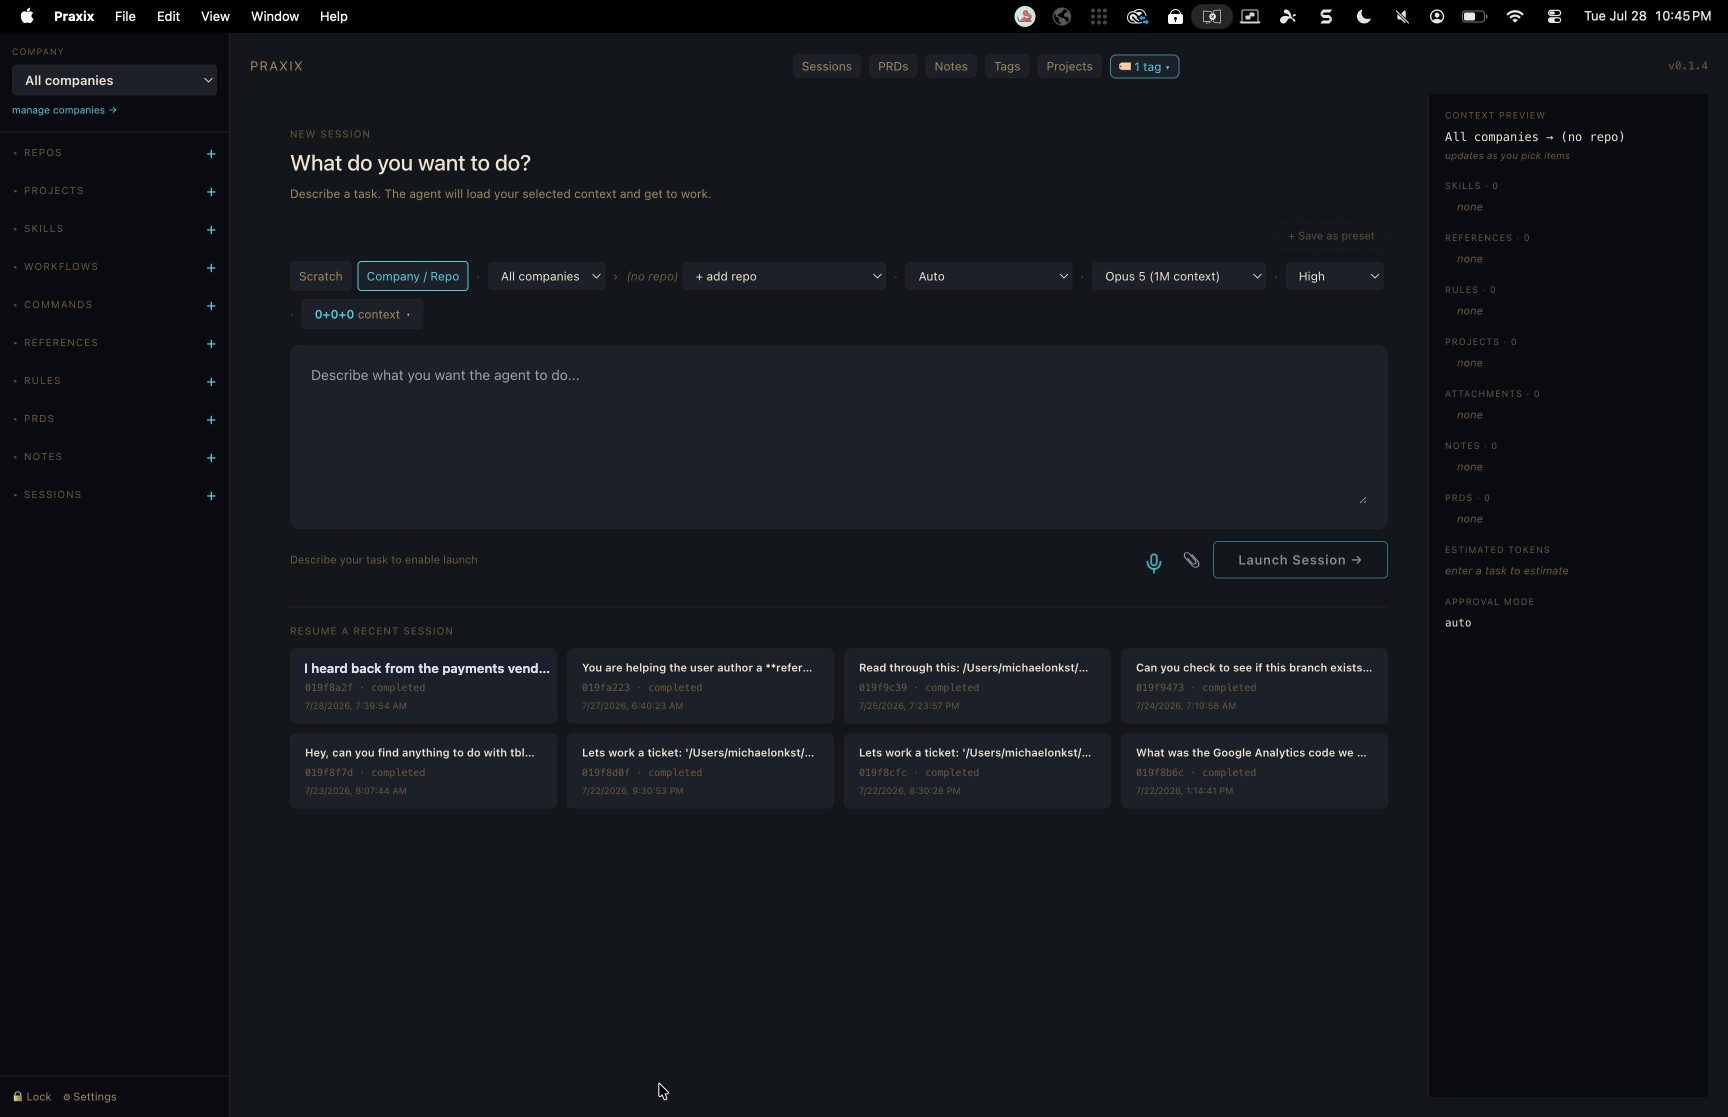Open the Apple menu

pyautogui.click(x=27, y=16)
